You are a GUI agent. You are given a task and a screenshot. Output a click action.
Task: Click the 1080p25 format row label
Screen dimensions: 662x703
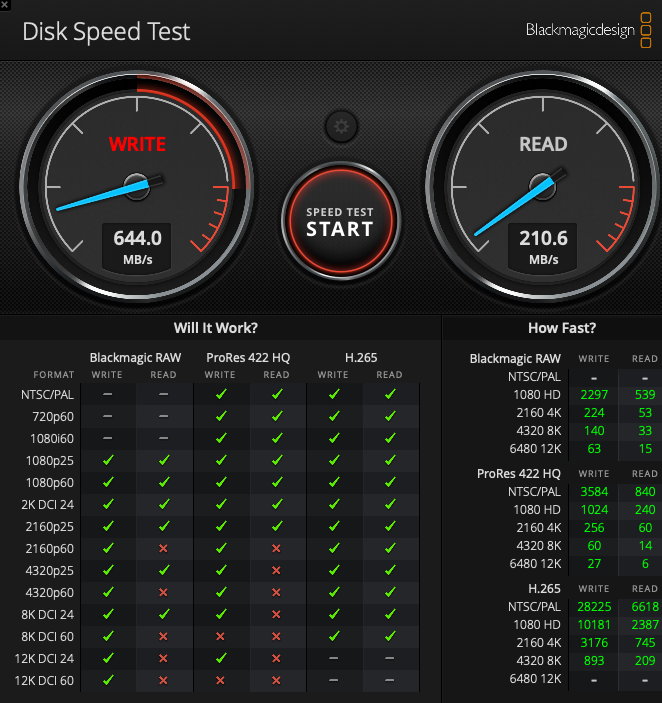[x=50, y=460]
